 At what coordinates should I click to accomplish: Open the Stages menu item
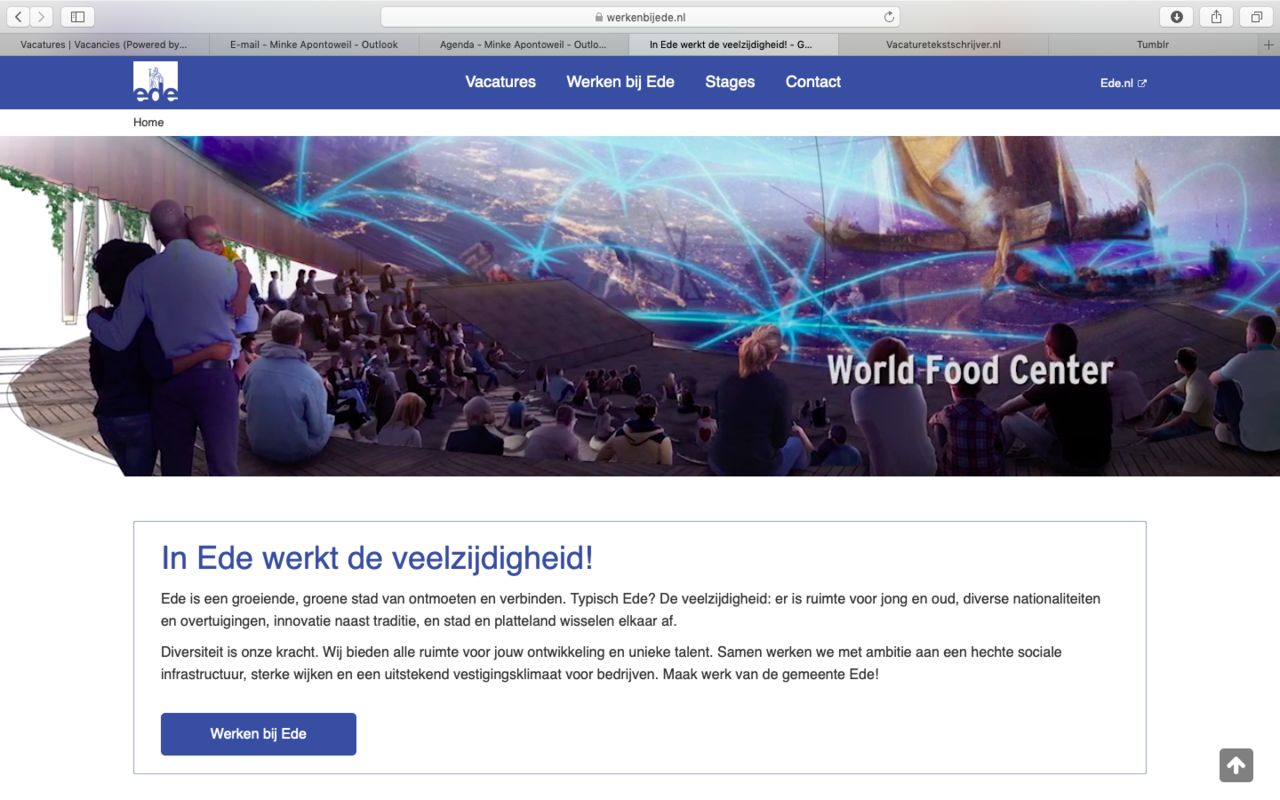pyautogui.click(x=730, y=82)
